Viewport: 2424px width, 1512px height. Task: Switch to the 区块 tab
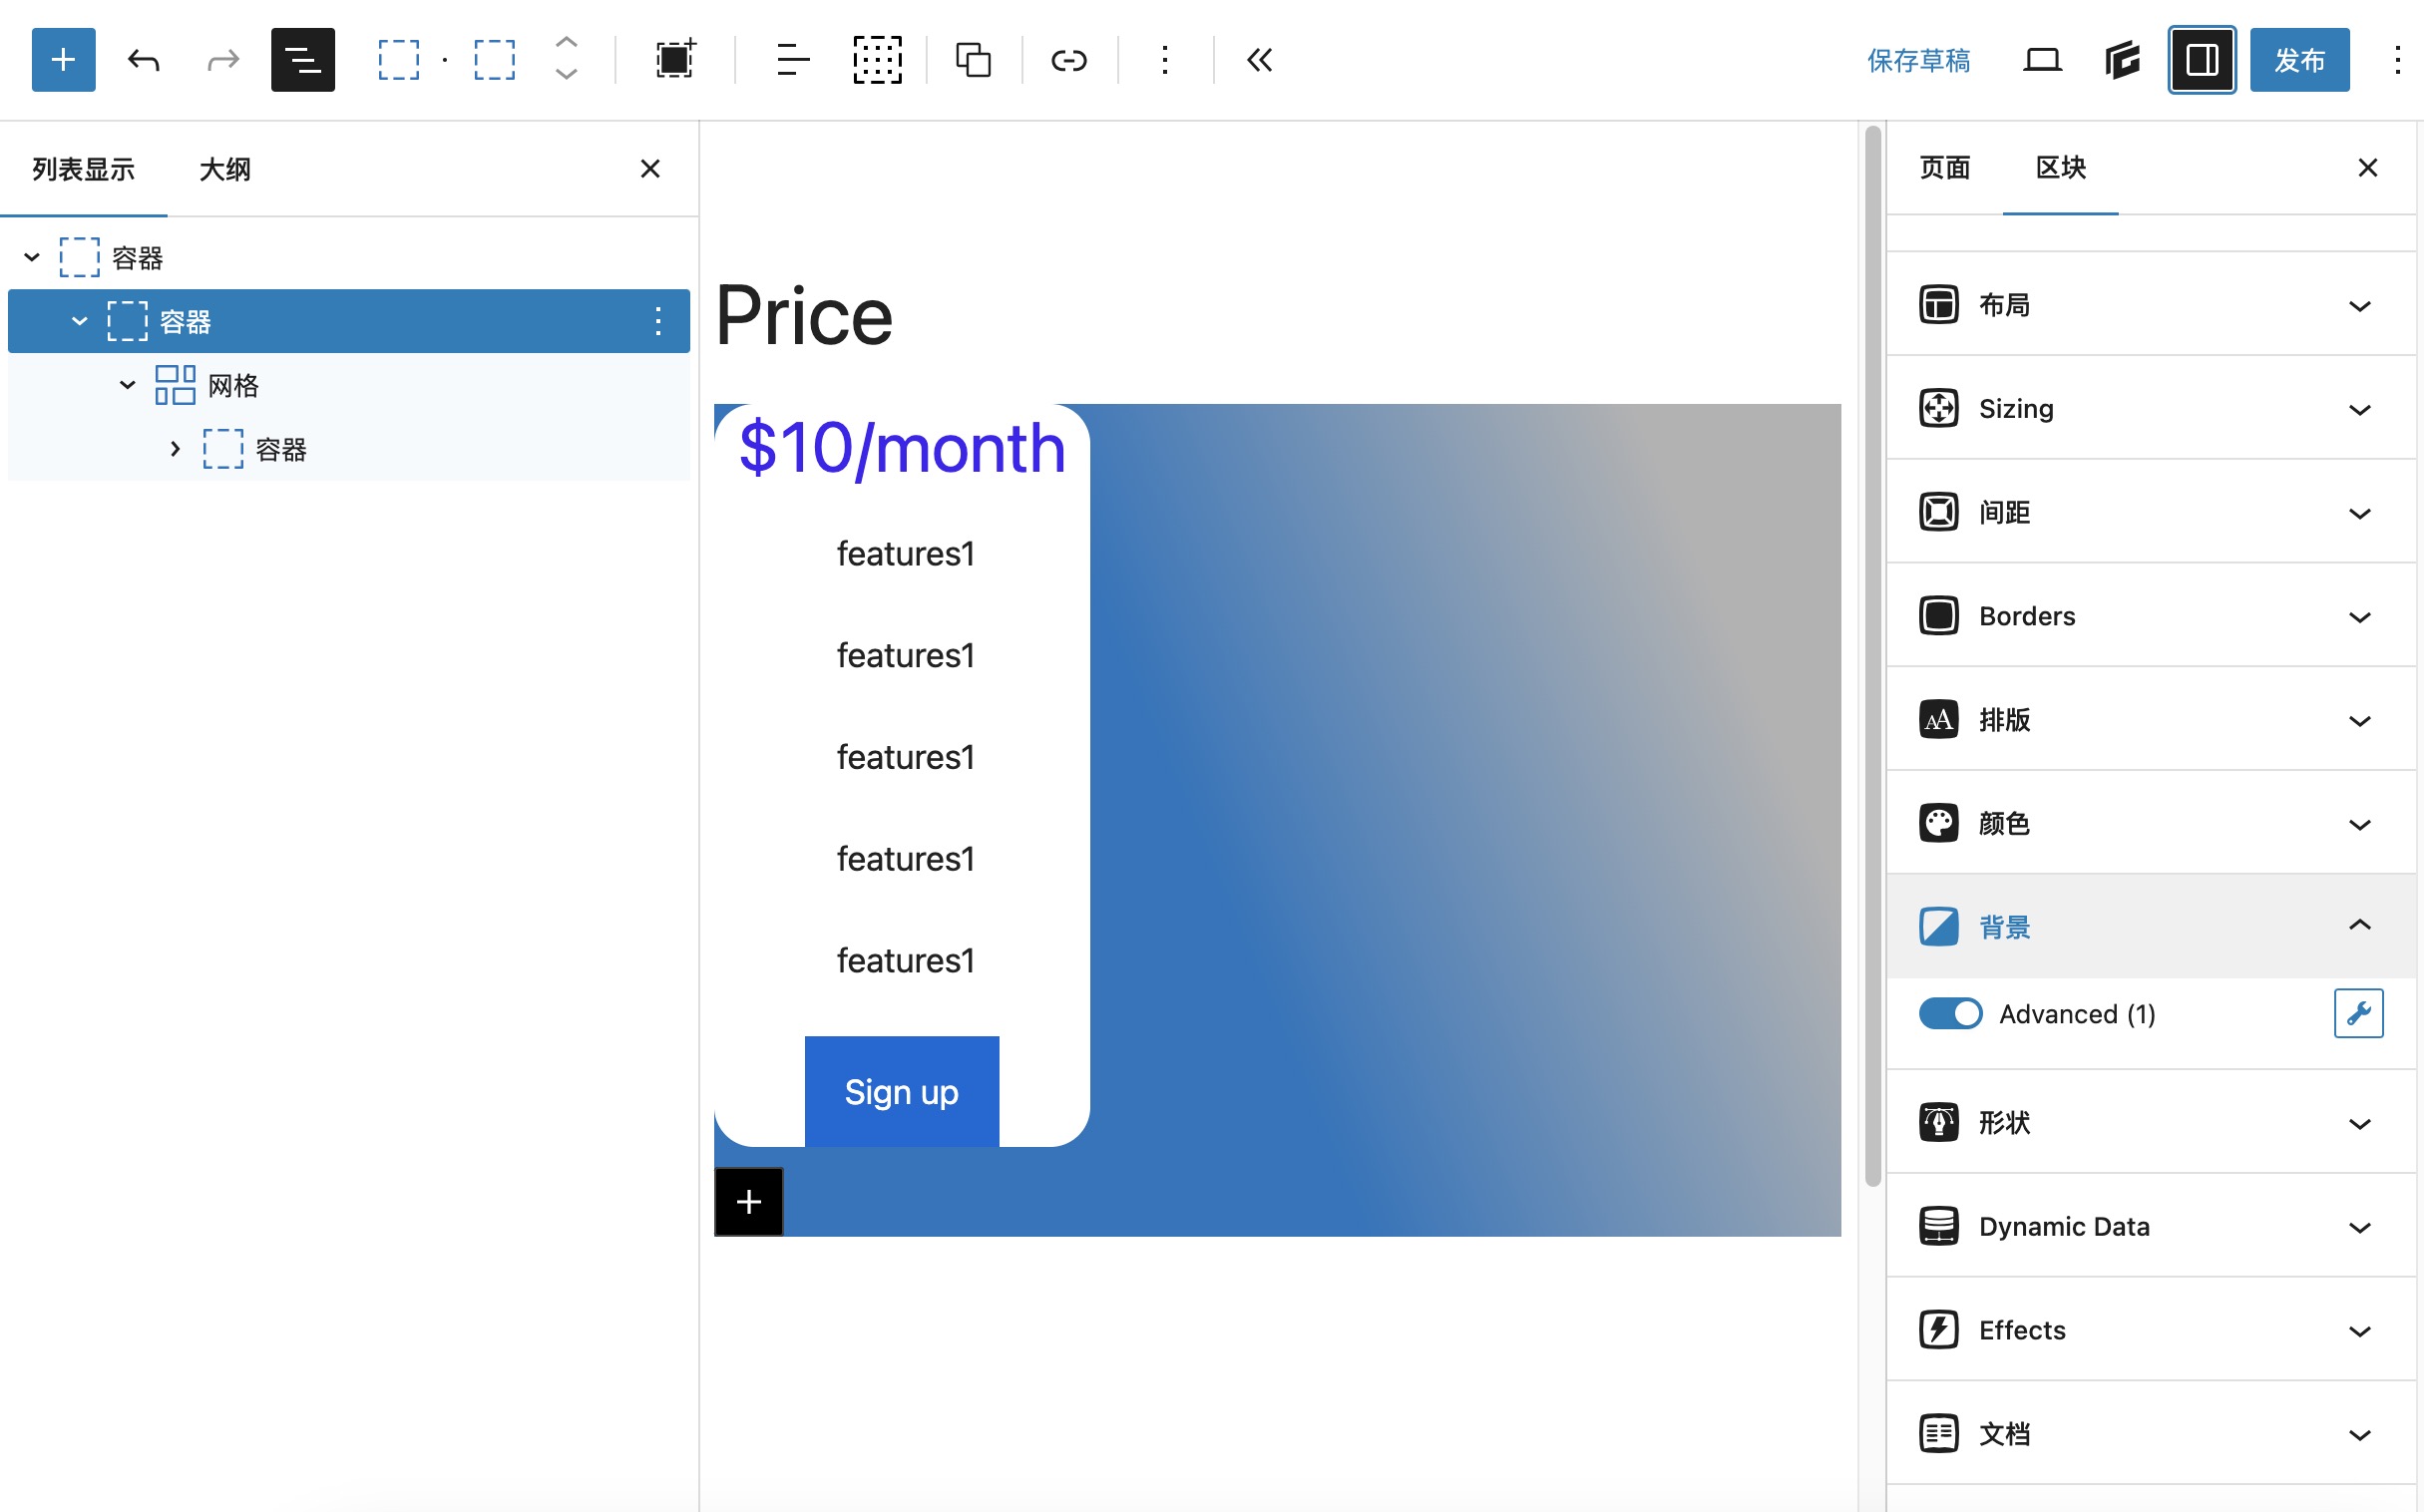pyautogui.click(x=2060, y=168)
